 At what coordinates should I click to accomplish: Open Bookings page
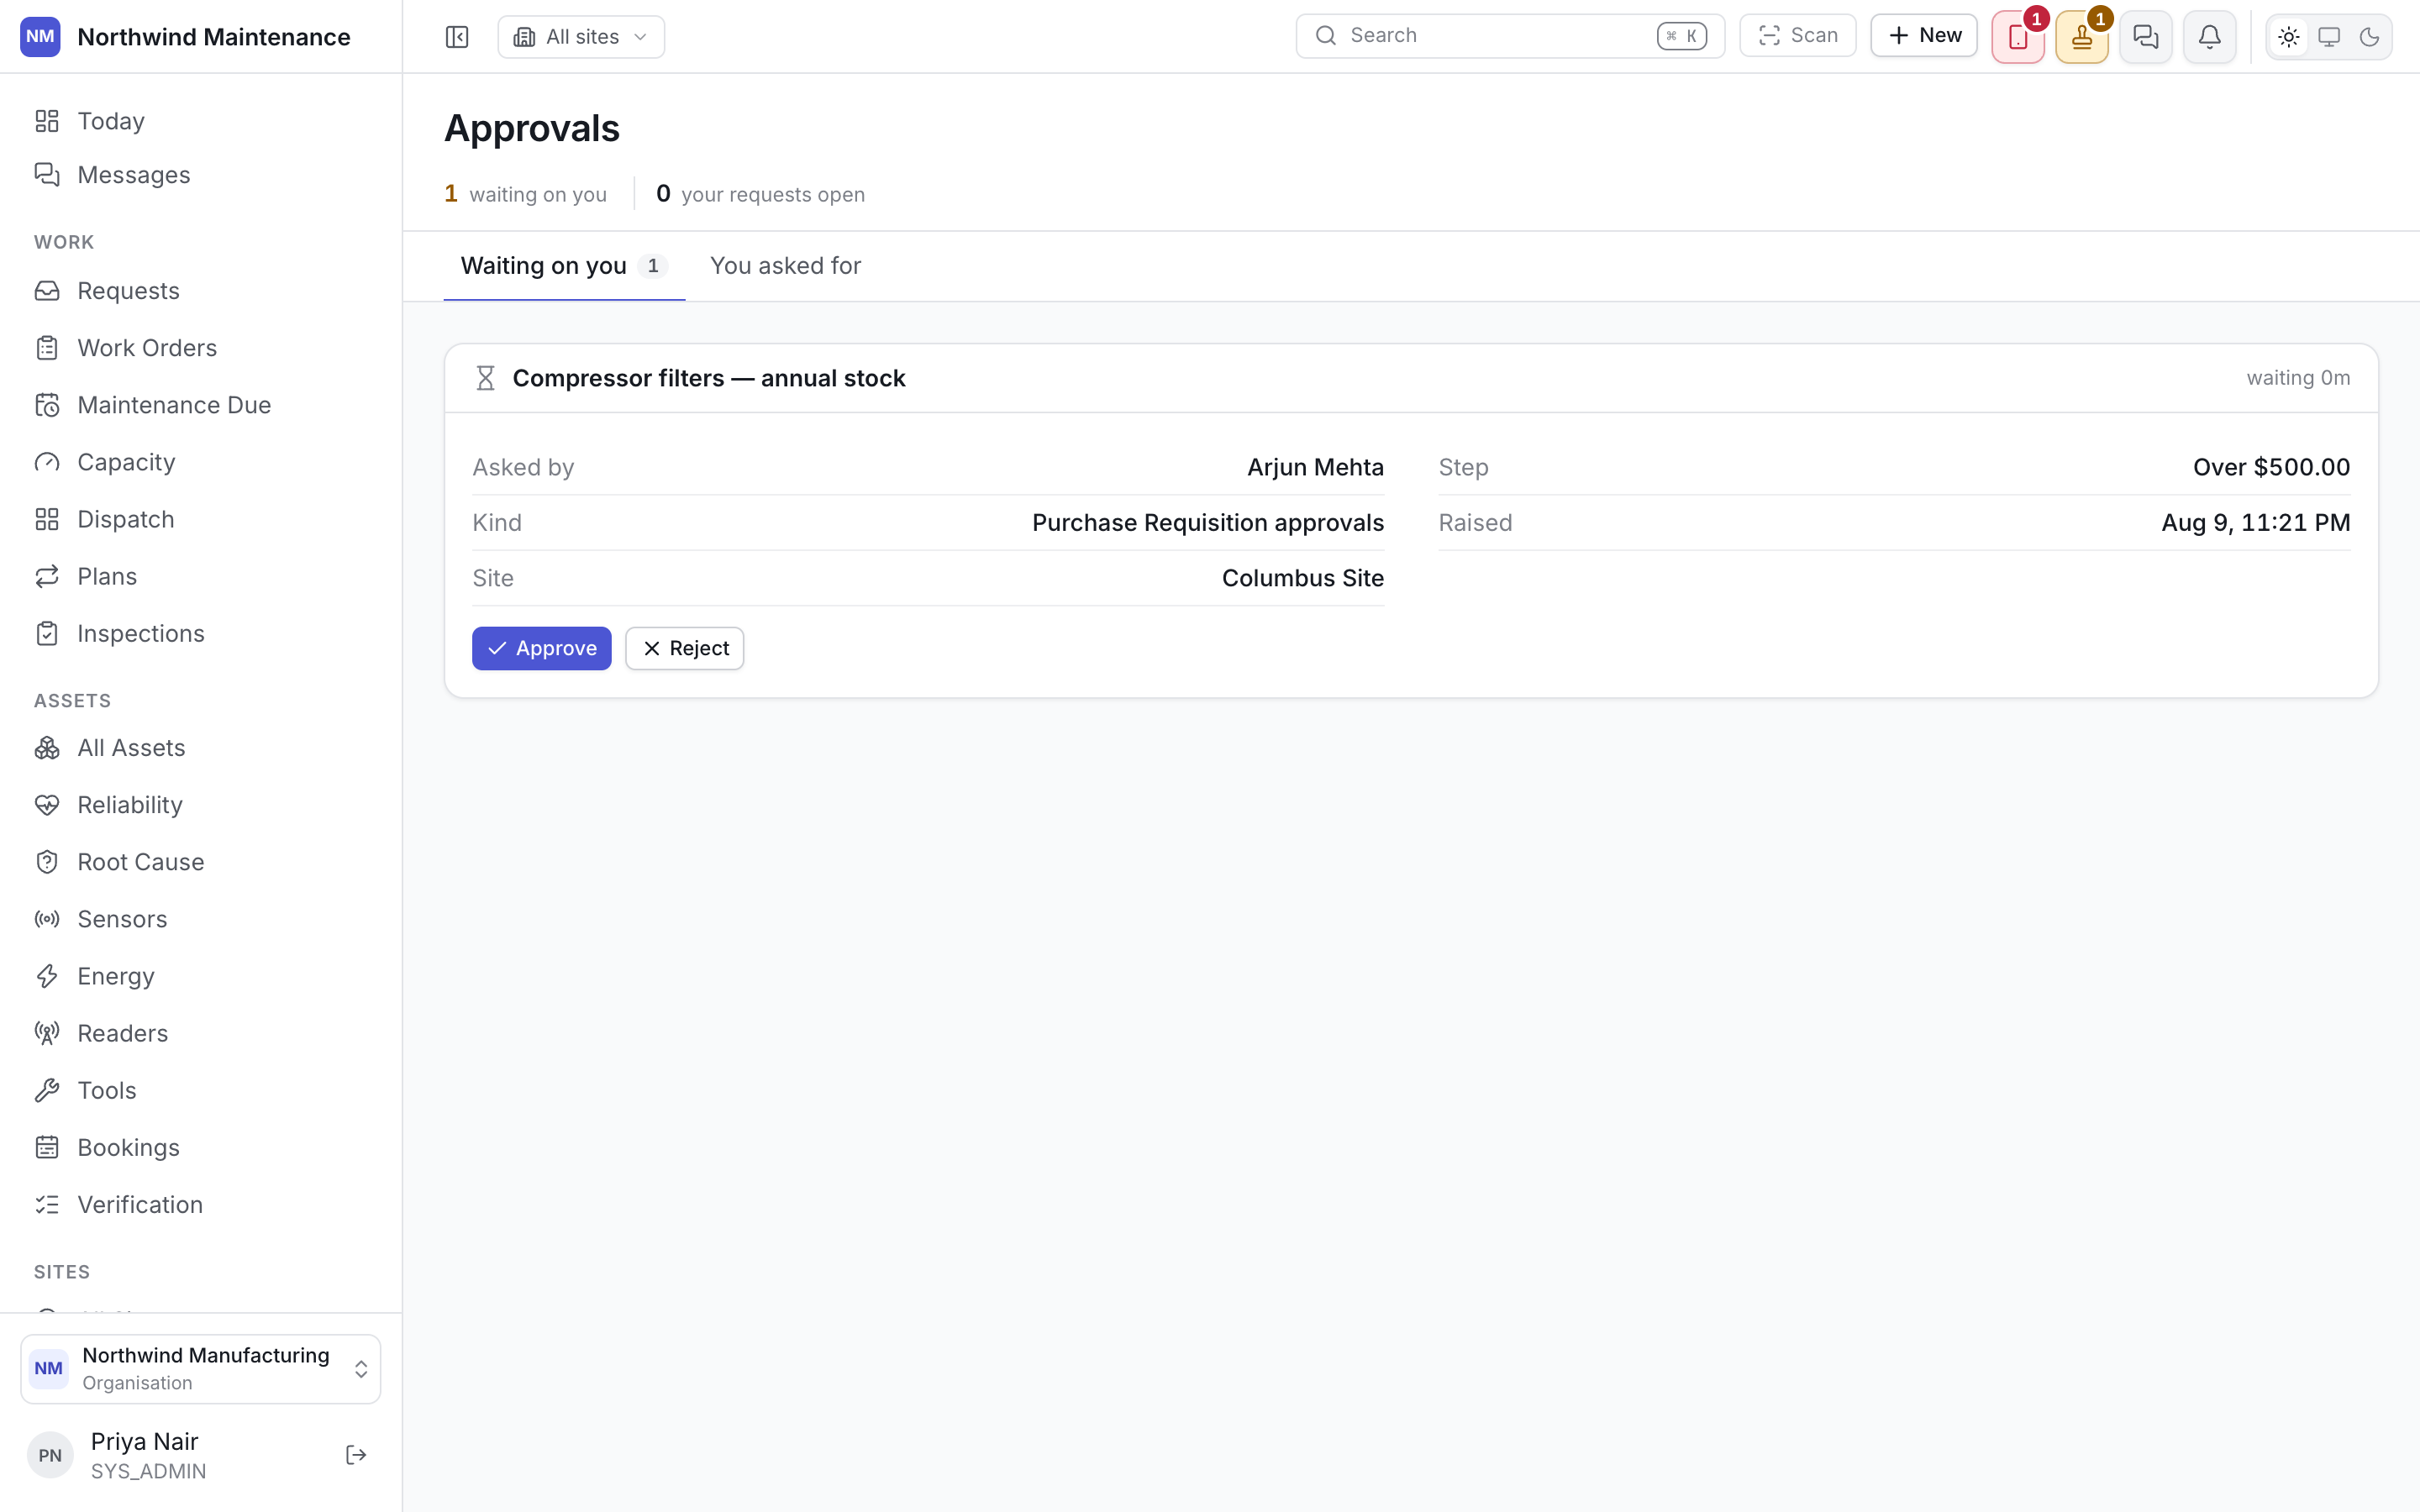(x=200, y=1147)
